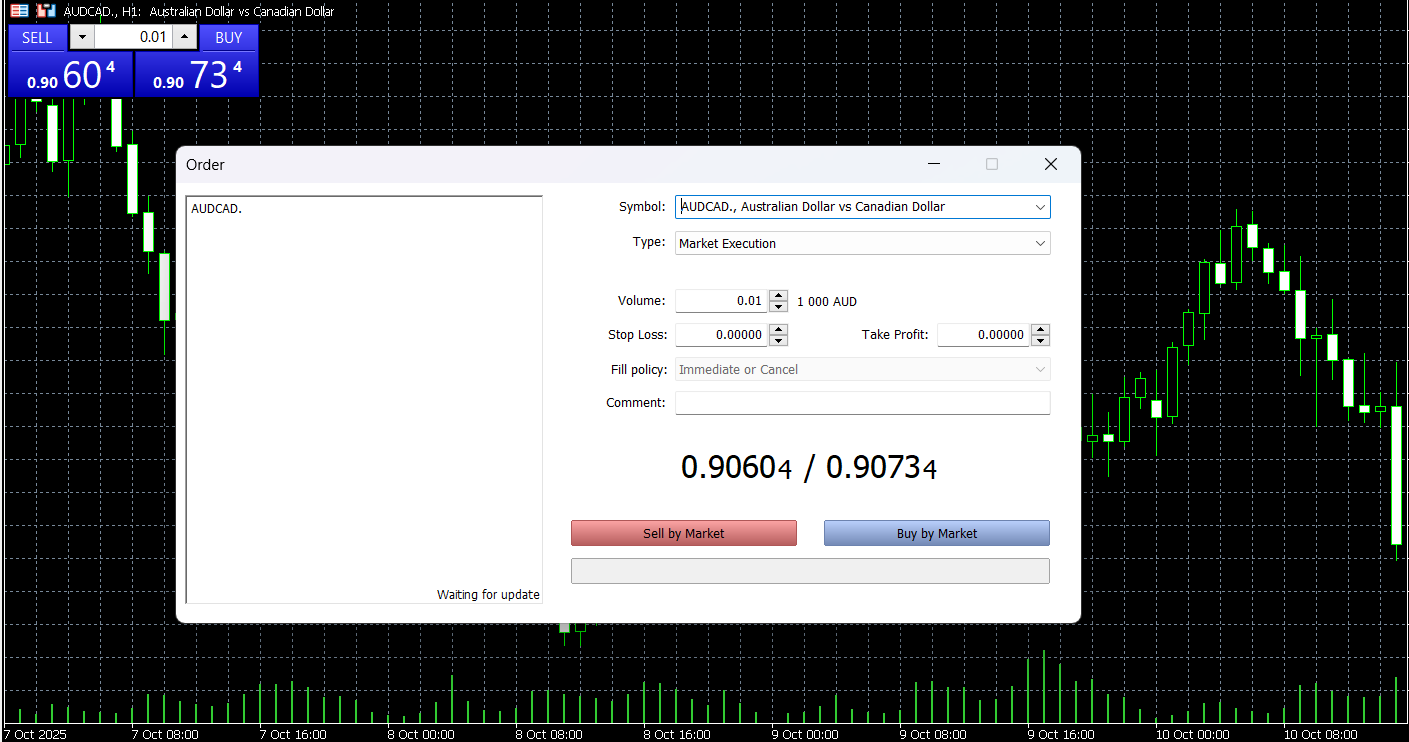Open the Fill policy dropdown
This screenshot has height=742, width=1409.
[1040, 370]
